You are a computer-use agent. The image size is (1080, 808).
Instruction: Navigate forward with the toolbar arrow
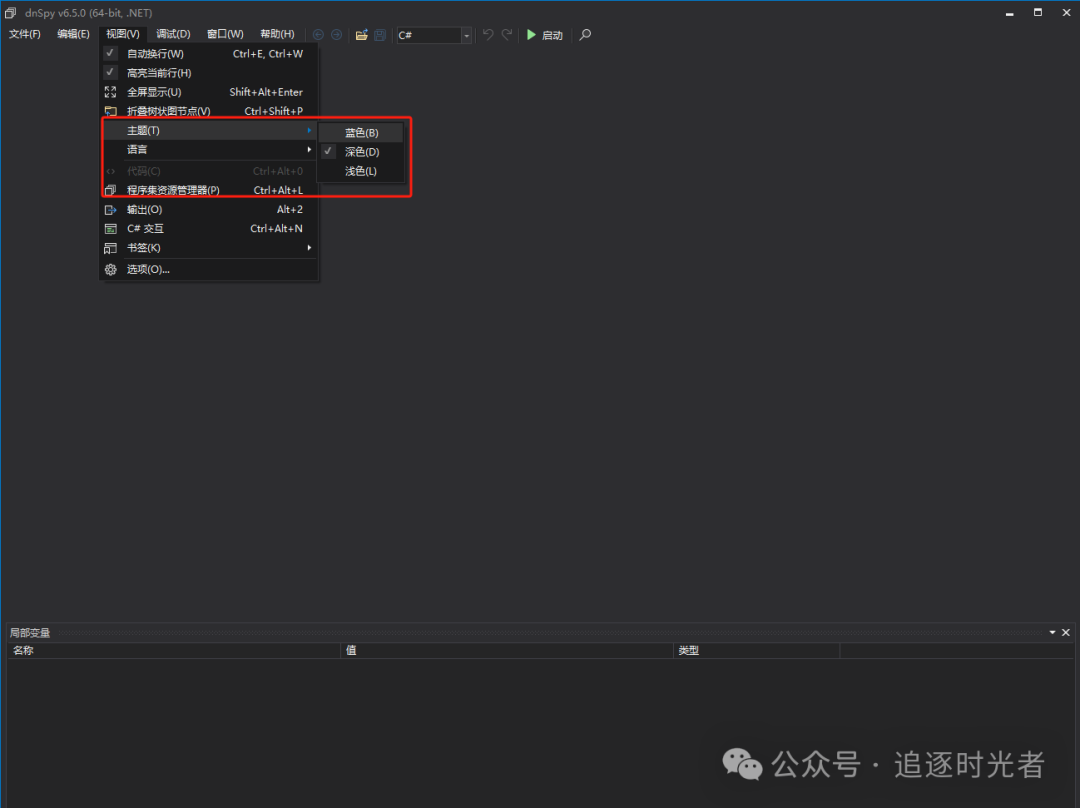pos(336,34)
